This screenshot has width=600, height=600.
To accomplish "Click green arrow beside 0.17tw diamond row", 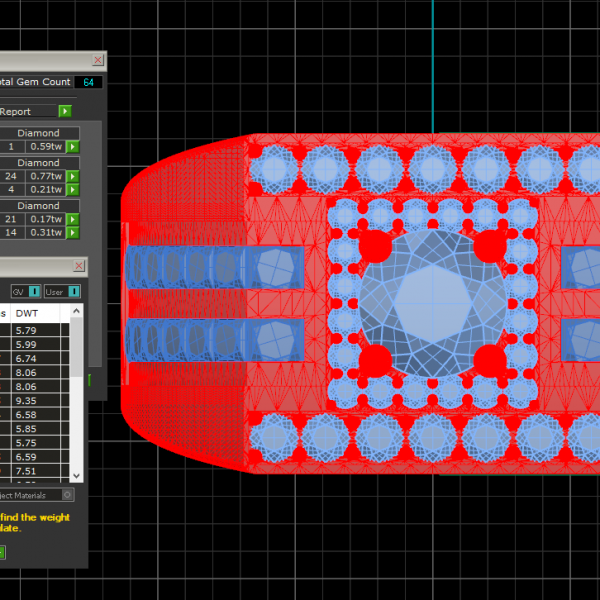I will pos(72,219).
